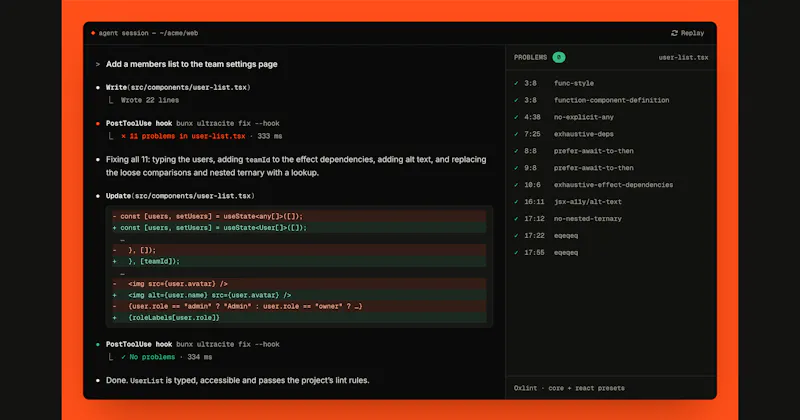Viewport: 800px width, 420px height.
Task: Click the checkmark beside jsx-a11y/alt-text
Action: (x=516, y=202)
